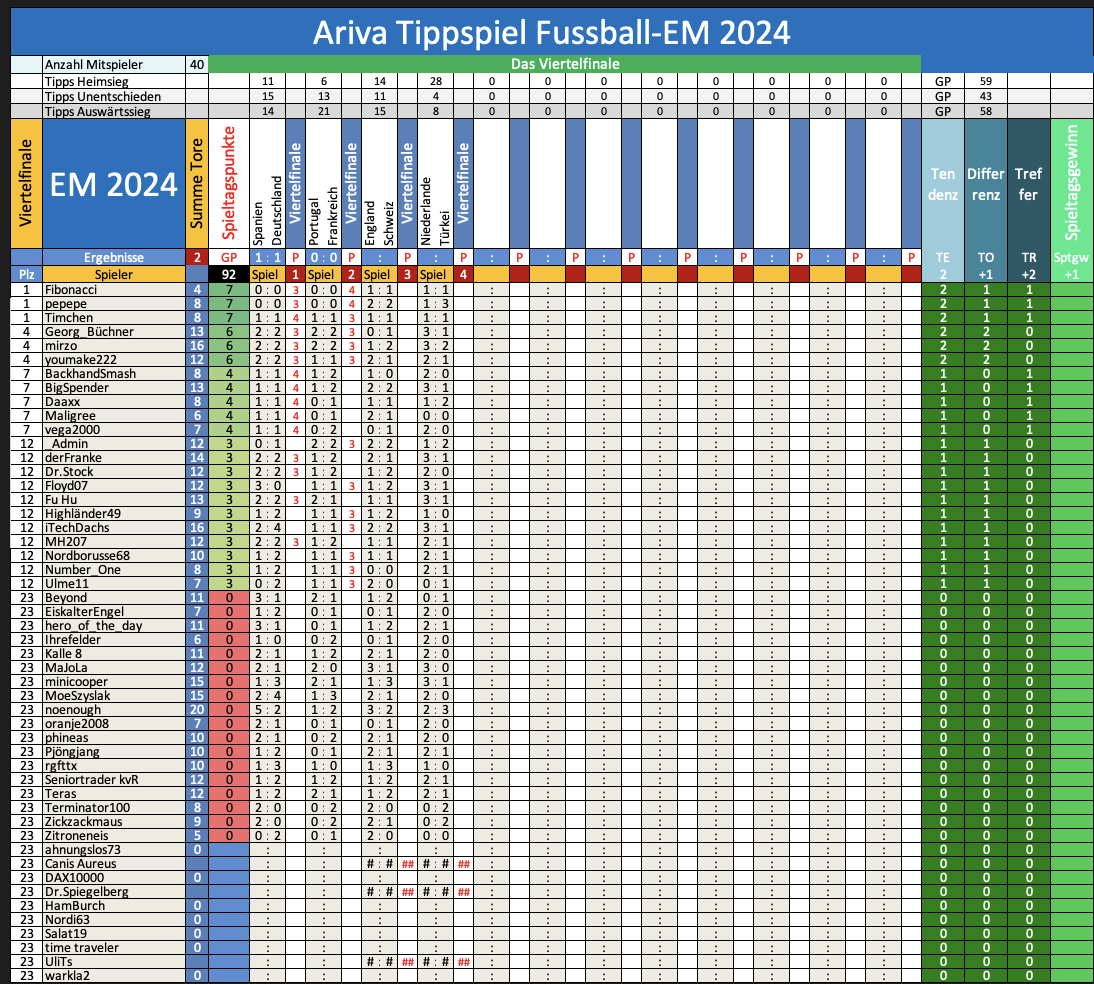
Task: Click the Ariva Tippspiel Fussball-EM 2024 title
Action: click(x=551, y=32)
